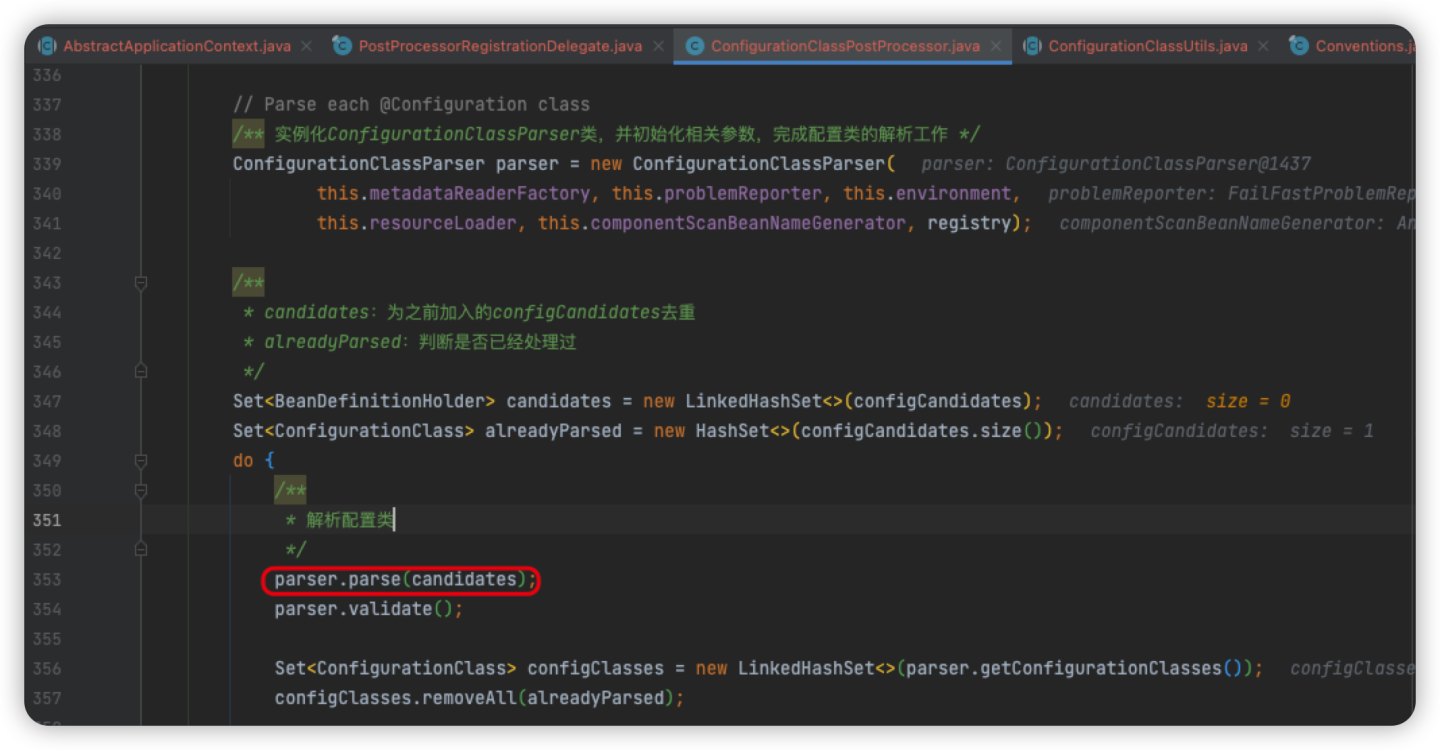The image size is (1440, 750).
Task: Click PostProcessorRegistrationDelegate class file icon
Action: 341,46
